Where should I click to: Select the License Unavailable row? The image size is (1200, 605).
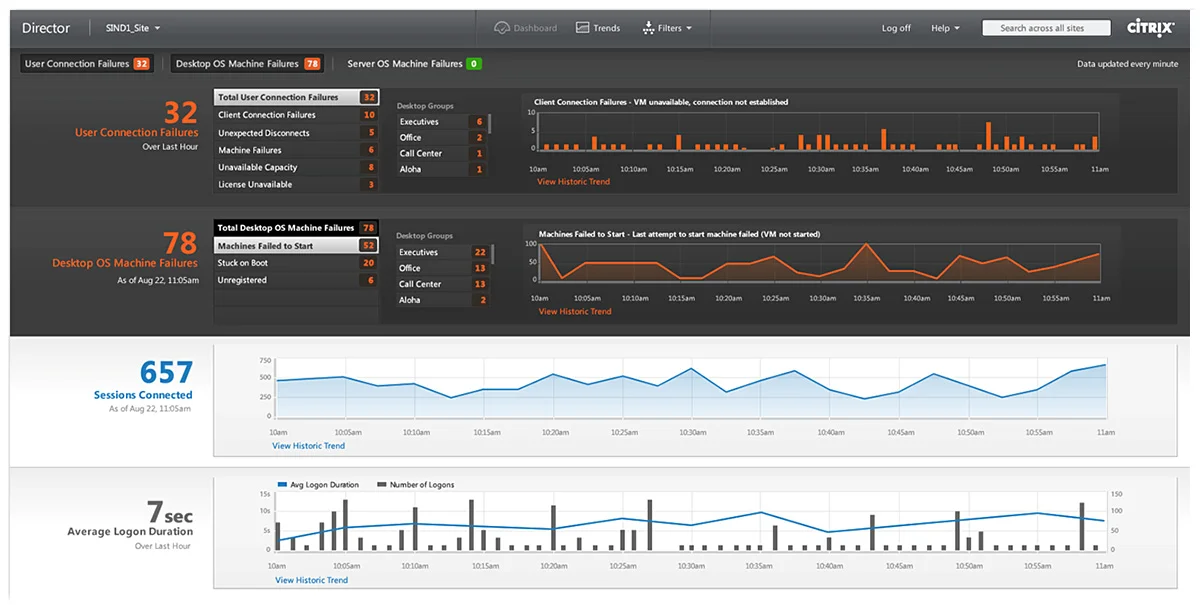[x=296, y=185]
